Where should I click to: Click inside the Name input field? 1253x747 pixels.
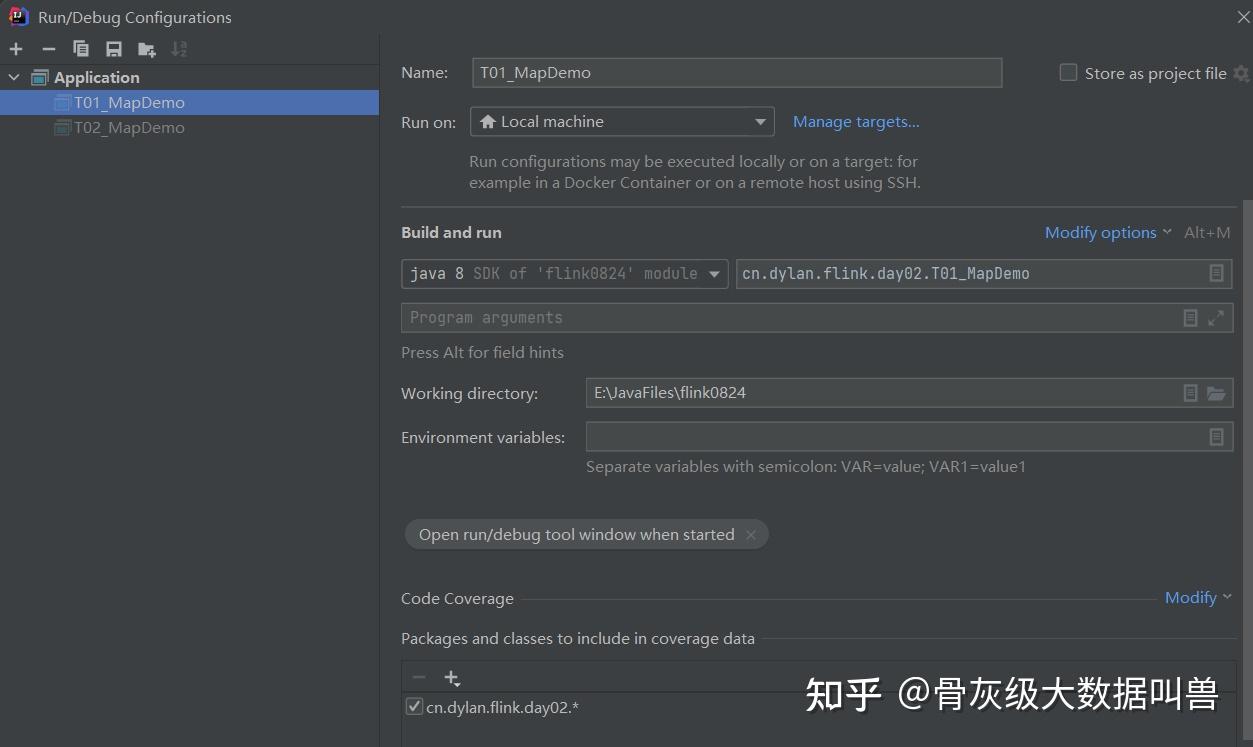(x=737, y=72)
